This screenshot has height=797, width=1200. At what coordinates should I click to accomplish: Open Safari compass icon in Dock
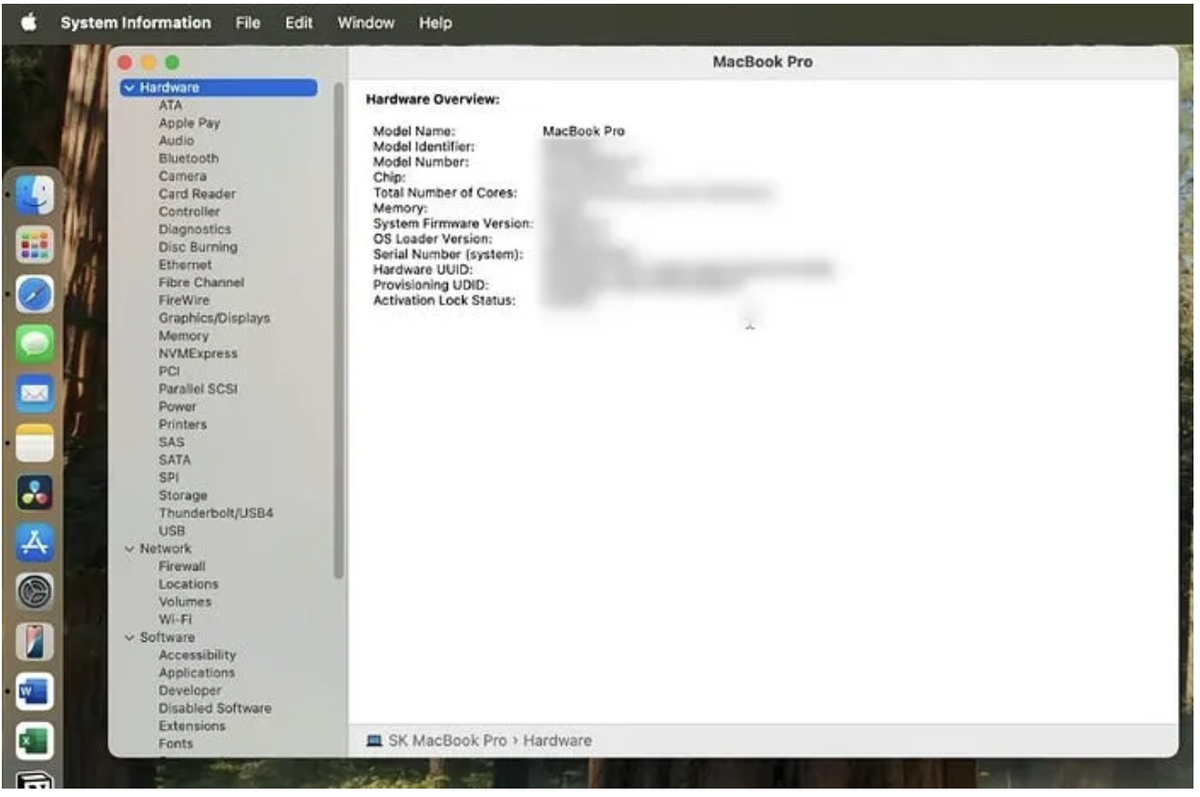click(x=35, y=294)
